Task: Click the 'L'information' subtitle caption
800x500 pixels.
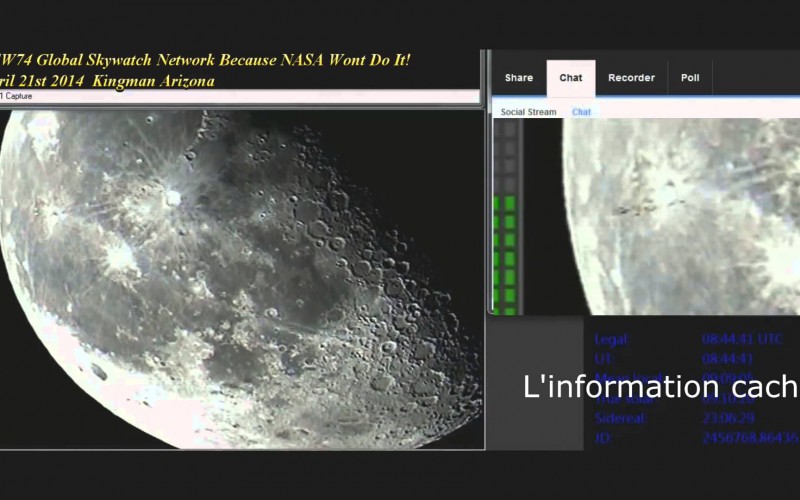Action: (x=661, y=387)
